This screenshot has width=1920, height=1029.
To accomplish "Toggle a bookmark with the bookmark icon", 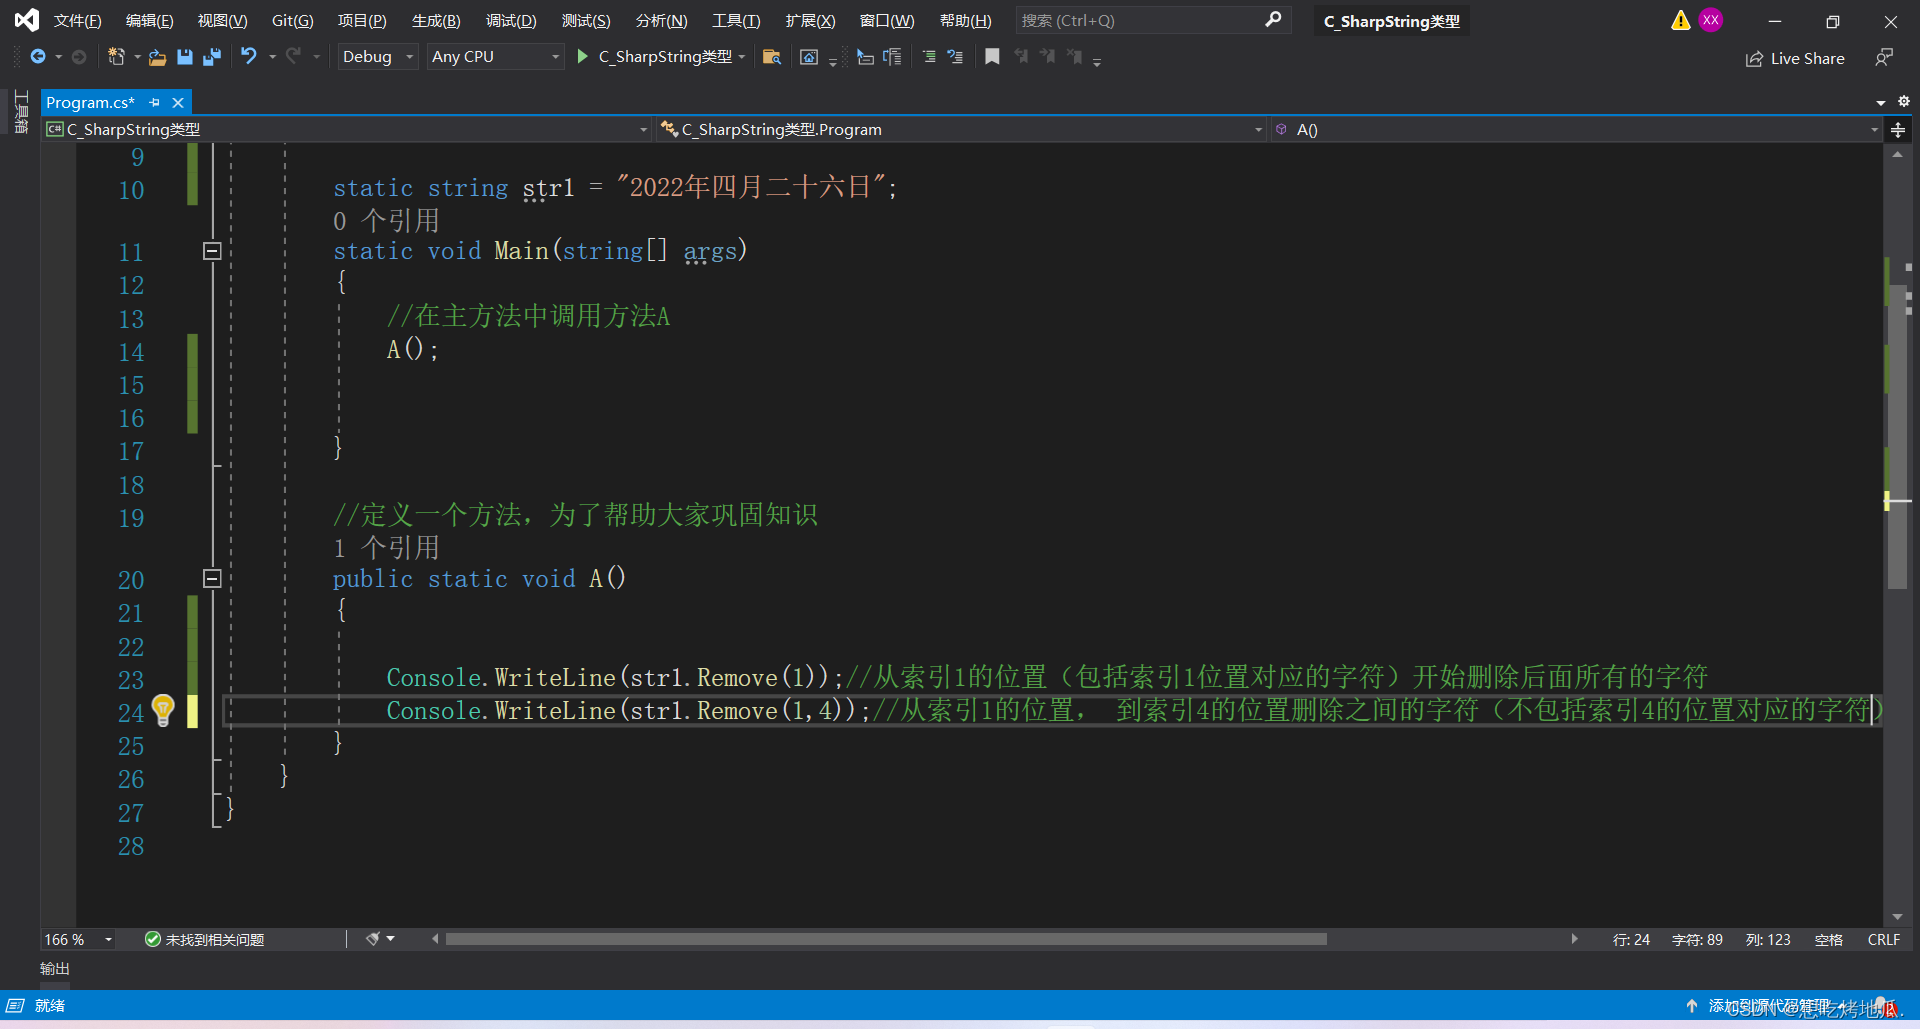I will [x=992, y=57].
